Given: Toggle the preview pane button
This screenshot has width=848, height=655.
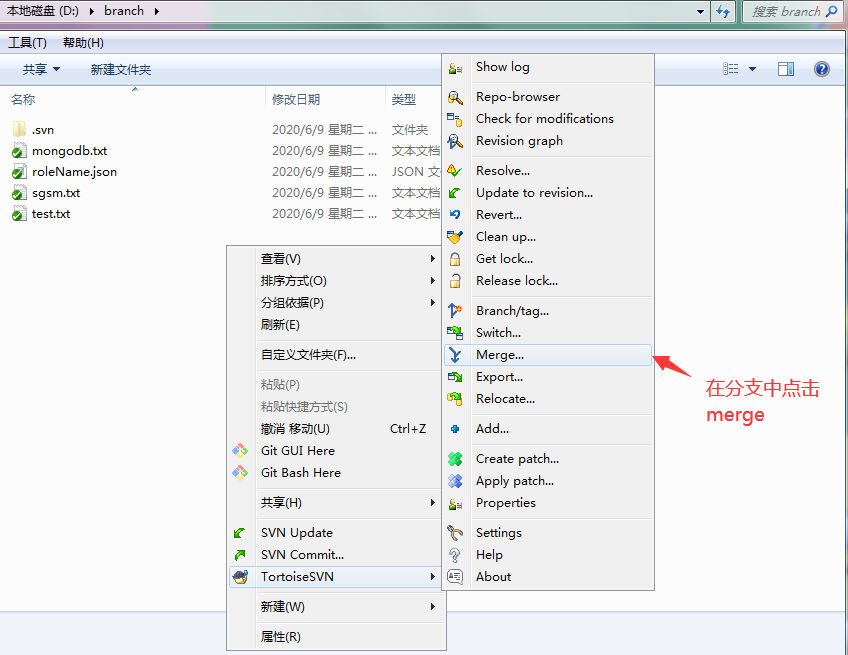Looking at the screenshot, I should (x=786, y=69).
